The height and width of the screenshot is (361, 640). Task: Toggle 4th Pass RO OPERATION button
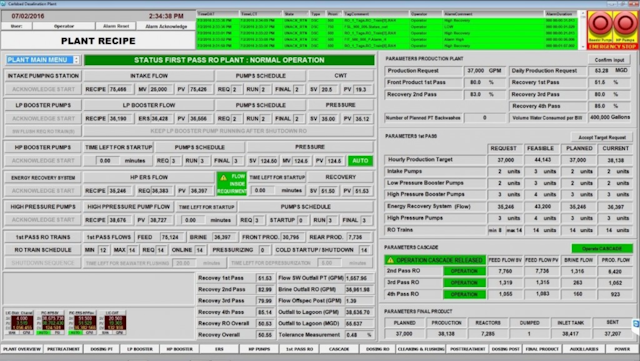point(464,294)
